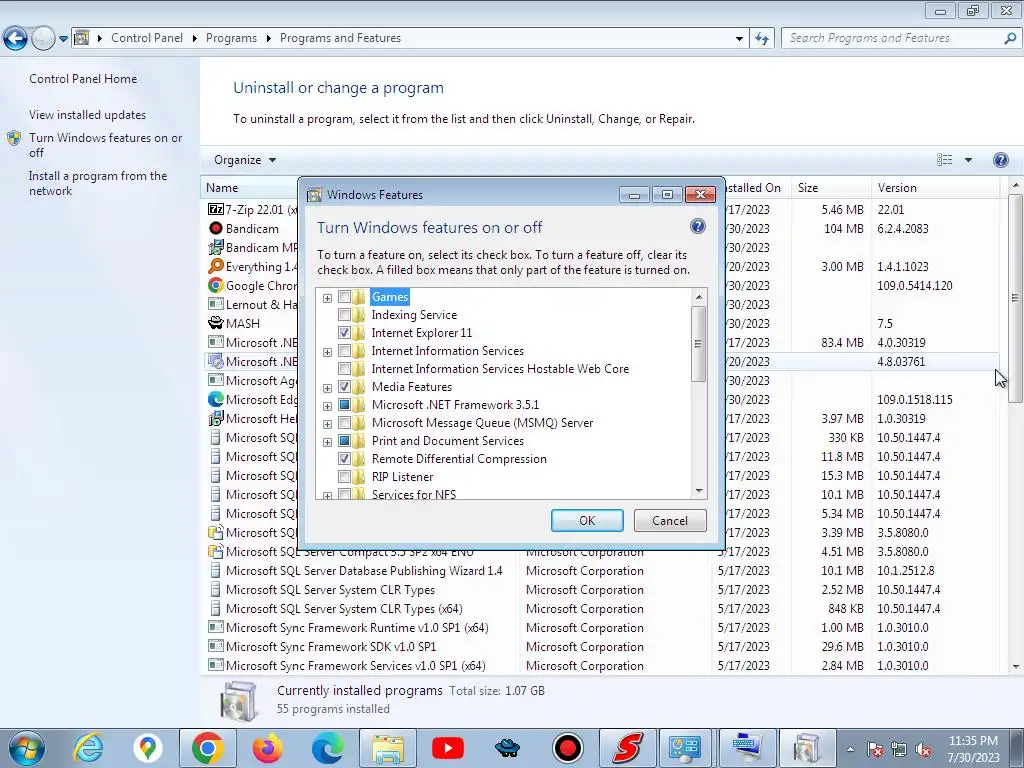Select Microsoft SQL Server Database Publishing Wizard 1.4

(x=364, y=570)
